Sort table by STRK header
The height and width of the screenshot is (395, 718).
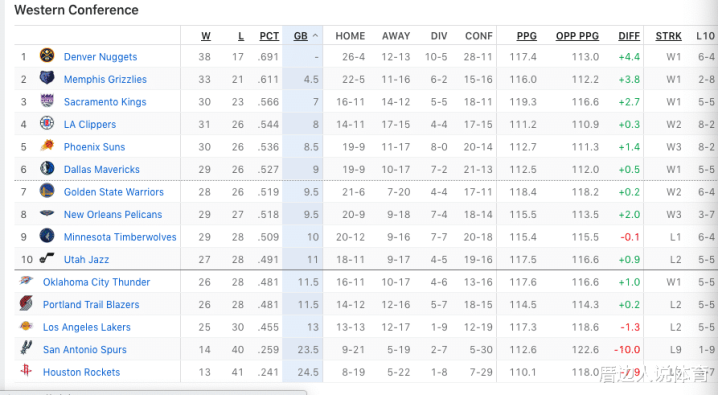pyautogui.click(x=669, y=36)
